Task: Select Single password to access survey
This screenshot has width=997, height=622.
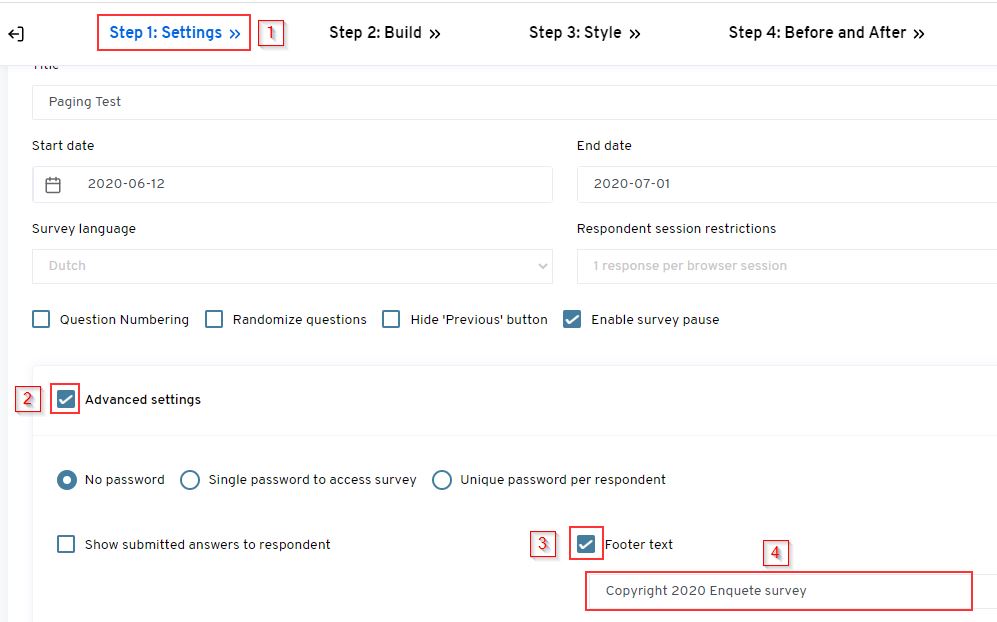Action: (x=190, y=480)
